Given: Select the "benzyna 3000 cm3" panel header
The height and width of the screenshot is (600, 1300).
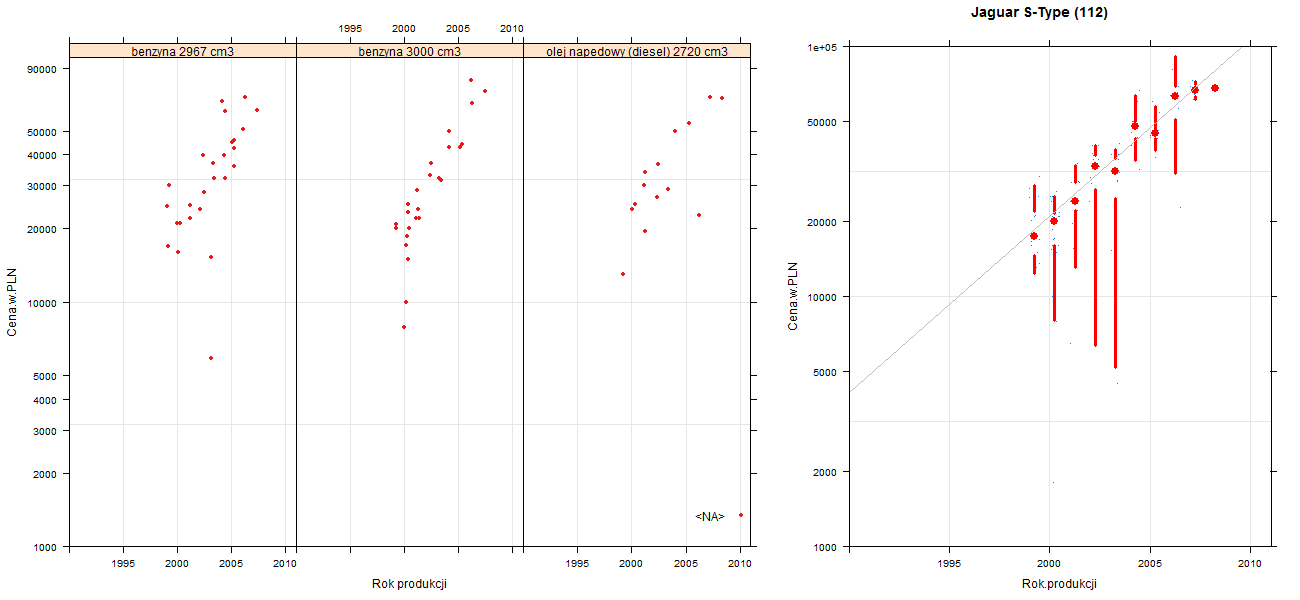Looking at the screenshot, I should point(410,51).
